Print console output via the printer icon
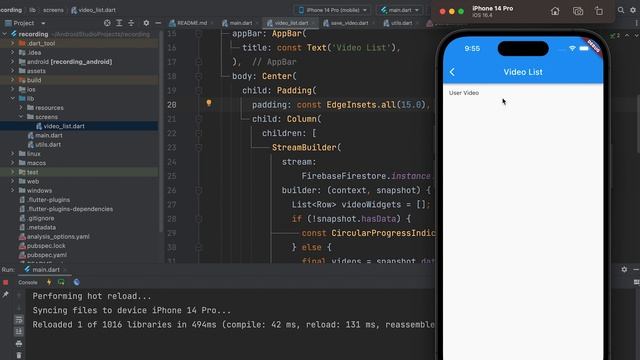640x360 pixels. pos(19,344)
